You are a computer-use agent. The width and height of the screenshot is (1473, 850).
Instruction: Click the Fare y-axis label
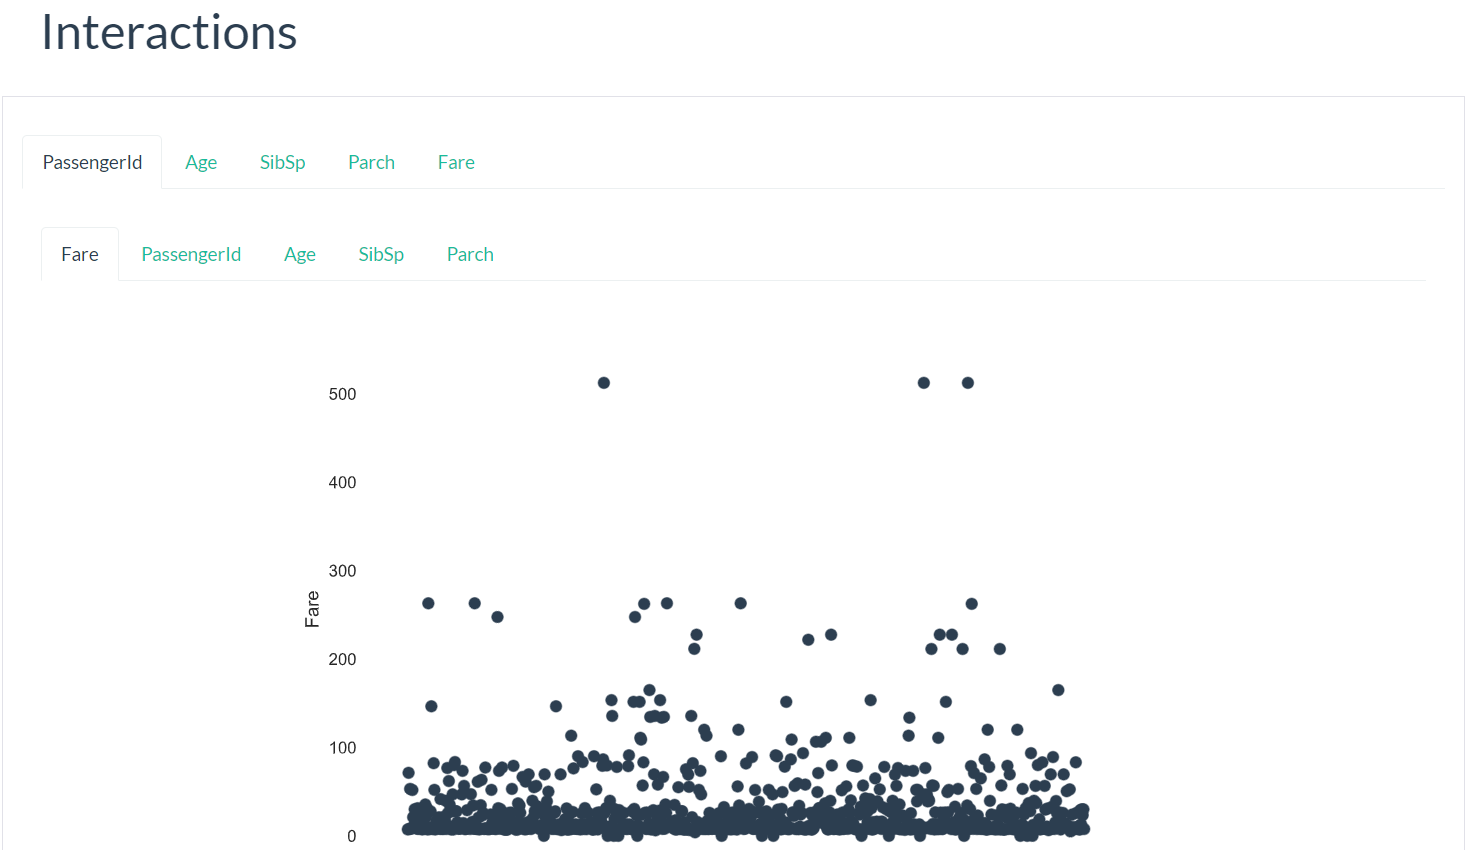coord(312,609)
